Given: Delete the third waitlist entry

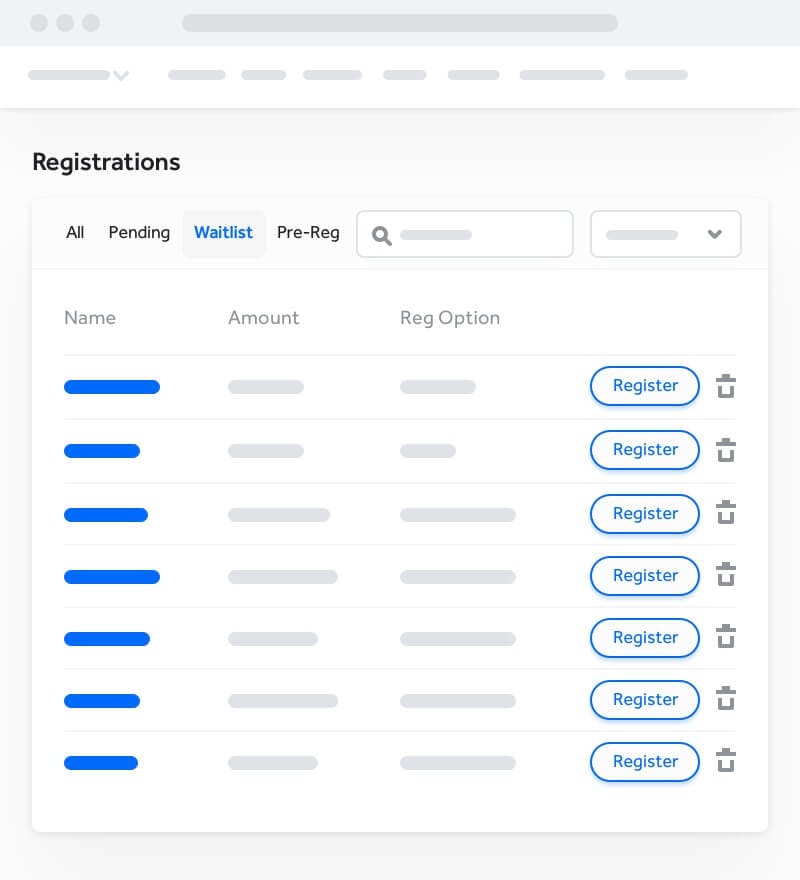Looking at the screenshot, I should (x=726, y=514).
